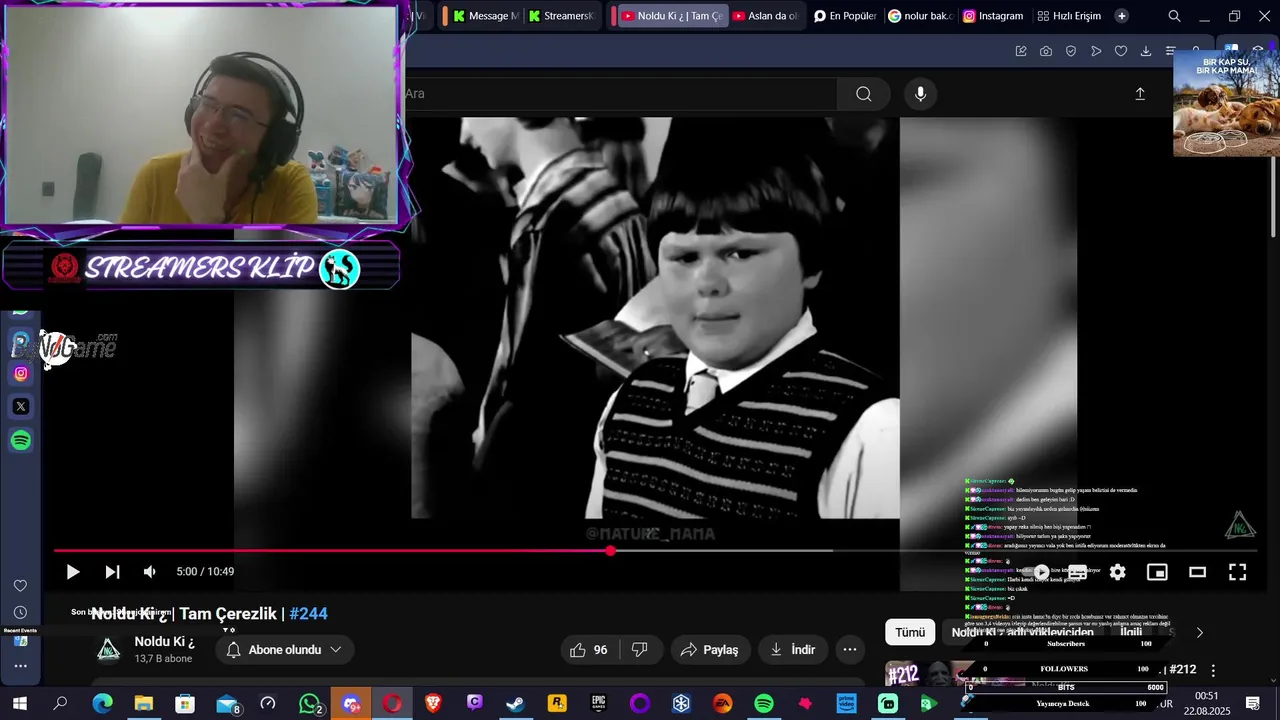This screenshot has width=1280, height=720.
Task: Open Windows taskbar search
Action: [x=60, y=704]
